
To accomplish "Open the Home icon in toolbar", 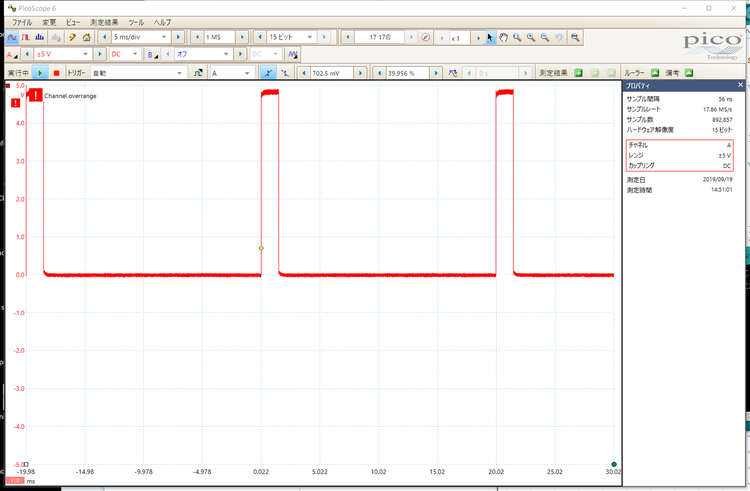I will [x=87, y=37].
